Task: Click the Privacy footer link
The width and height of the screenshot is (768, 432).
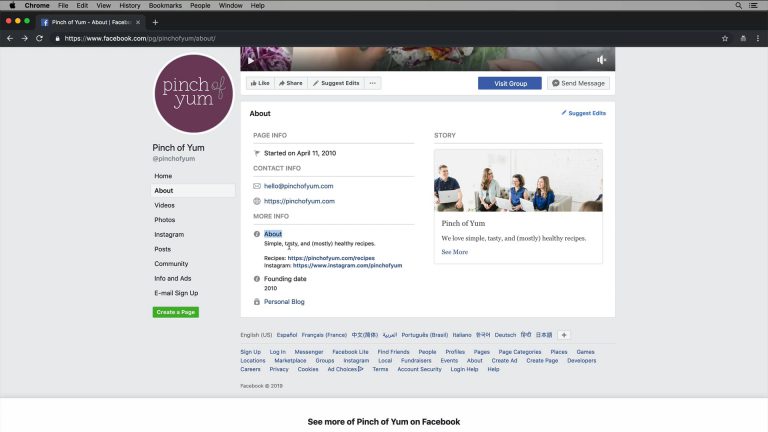Action: coord(279,369)
